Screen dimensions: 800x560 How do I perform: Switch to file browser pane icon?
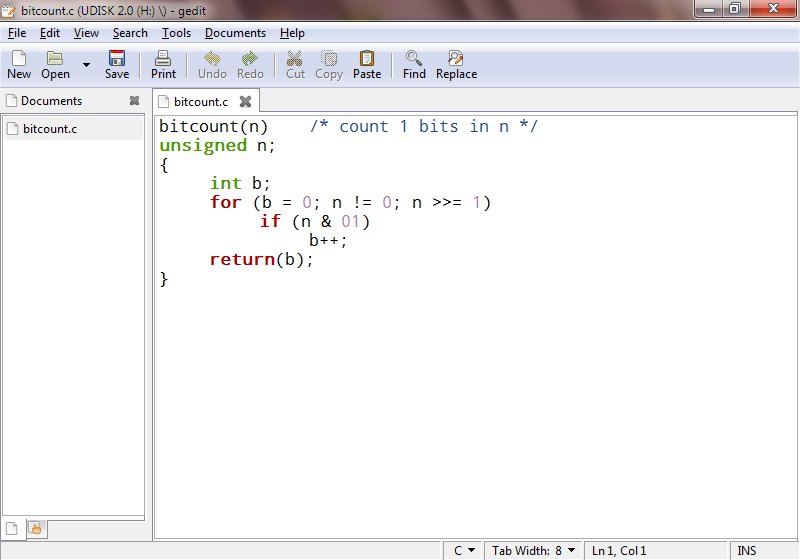[36, 528]
